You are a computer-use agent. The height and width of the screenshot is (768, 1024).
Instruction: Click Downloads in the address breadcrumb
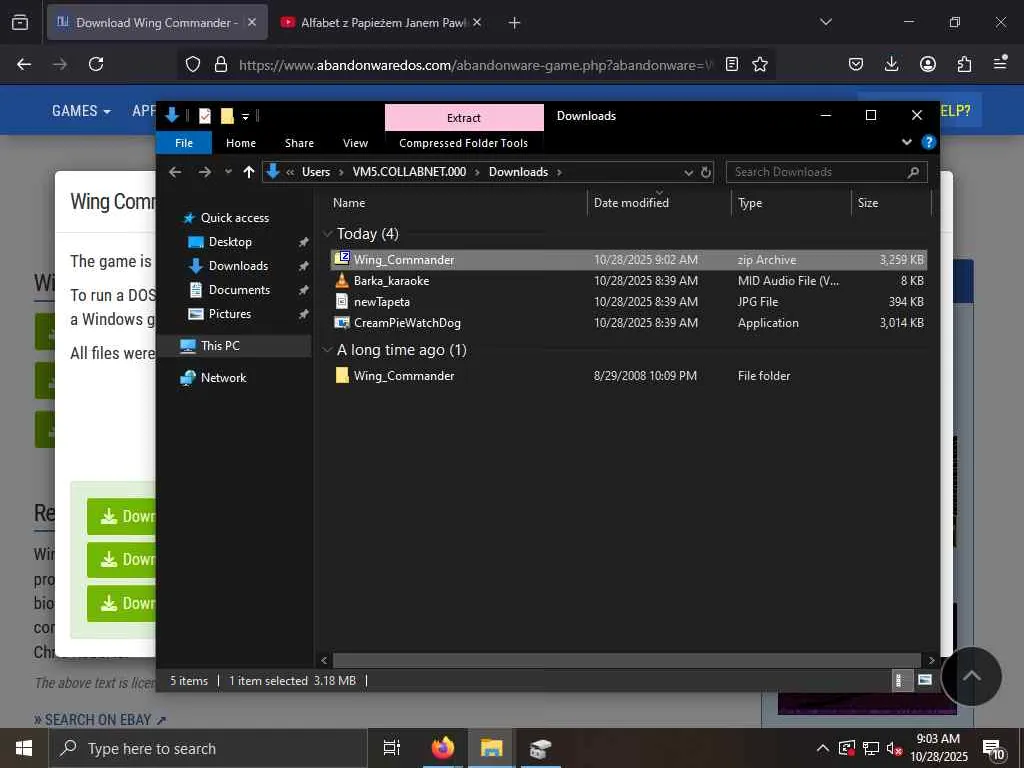click(x=519, y=172)
